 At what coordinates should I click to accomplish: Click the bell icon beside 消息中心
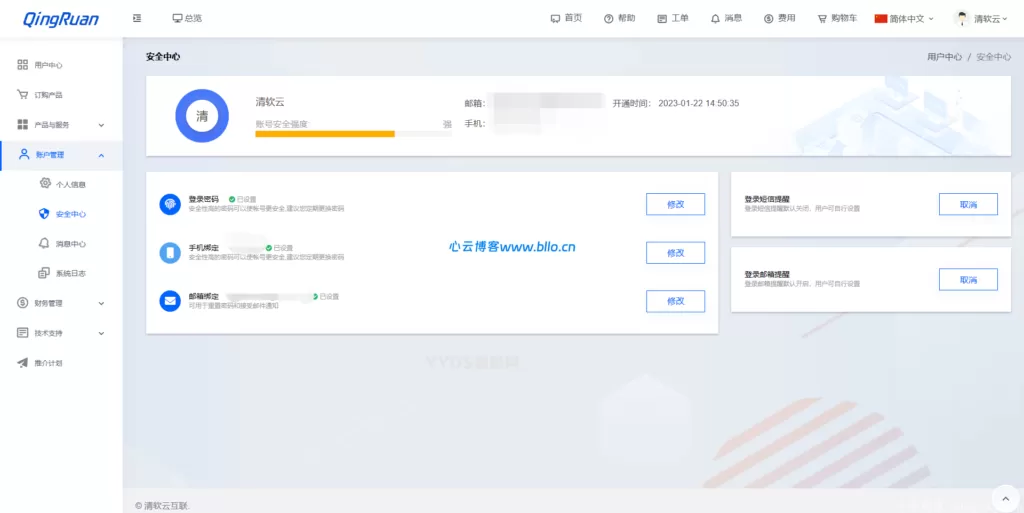coord(44,243)
